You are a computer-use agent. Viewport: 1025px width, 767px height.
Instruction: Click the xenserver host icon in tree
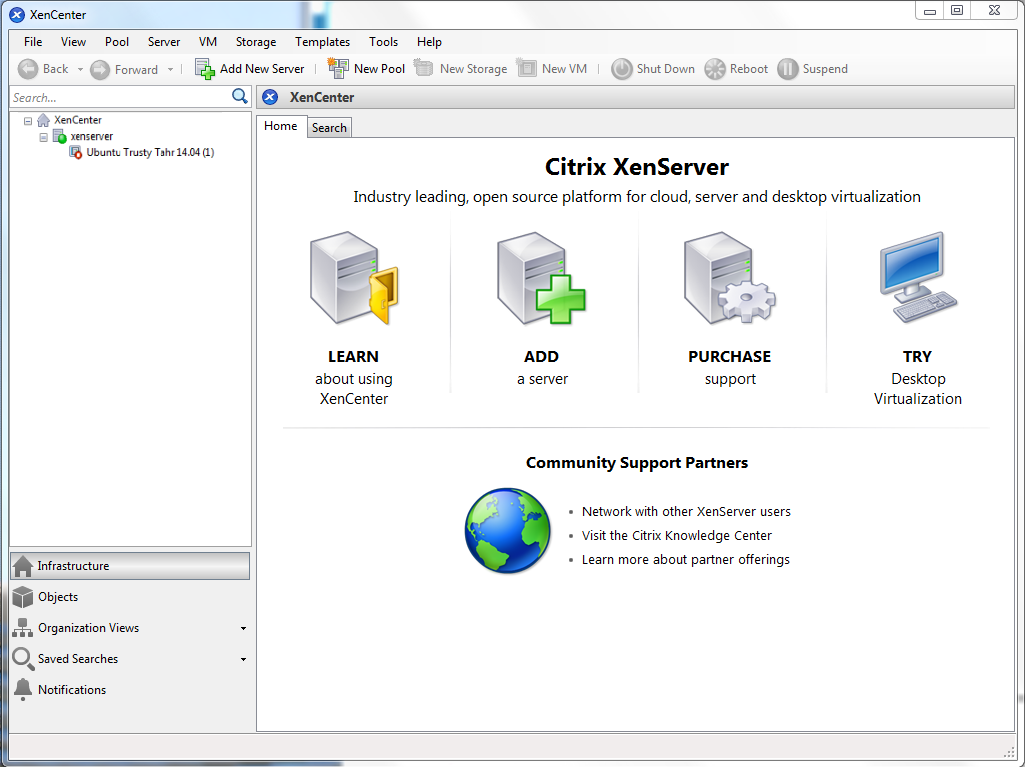pyautogui.click(x=59, y=137)
